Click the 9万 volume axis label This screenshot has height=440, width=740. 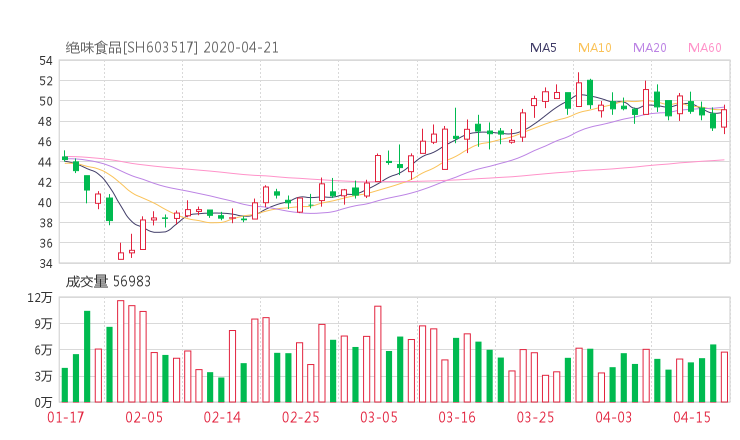point(43,324)
